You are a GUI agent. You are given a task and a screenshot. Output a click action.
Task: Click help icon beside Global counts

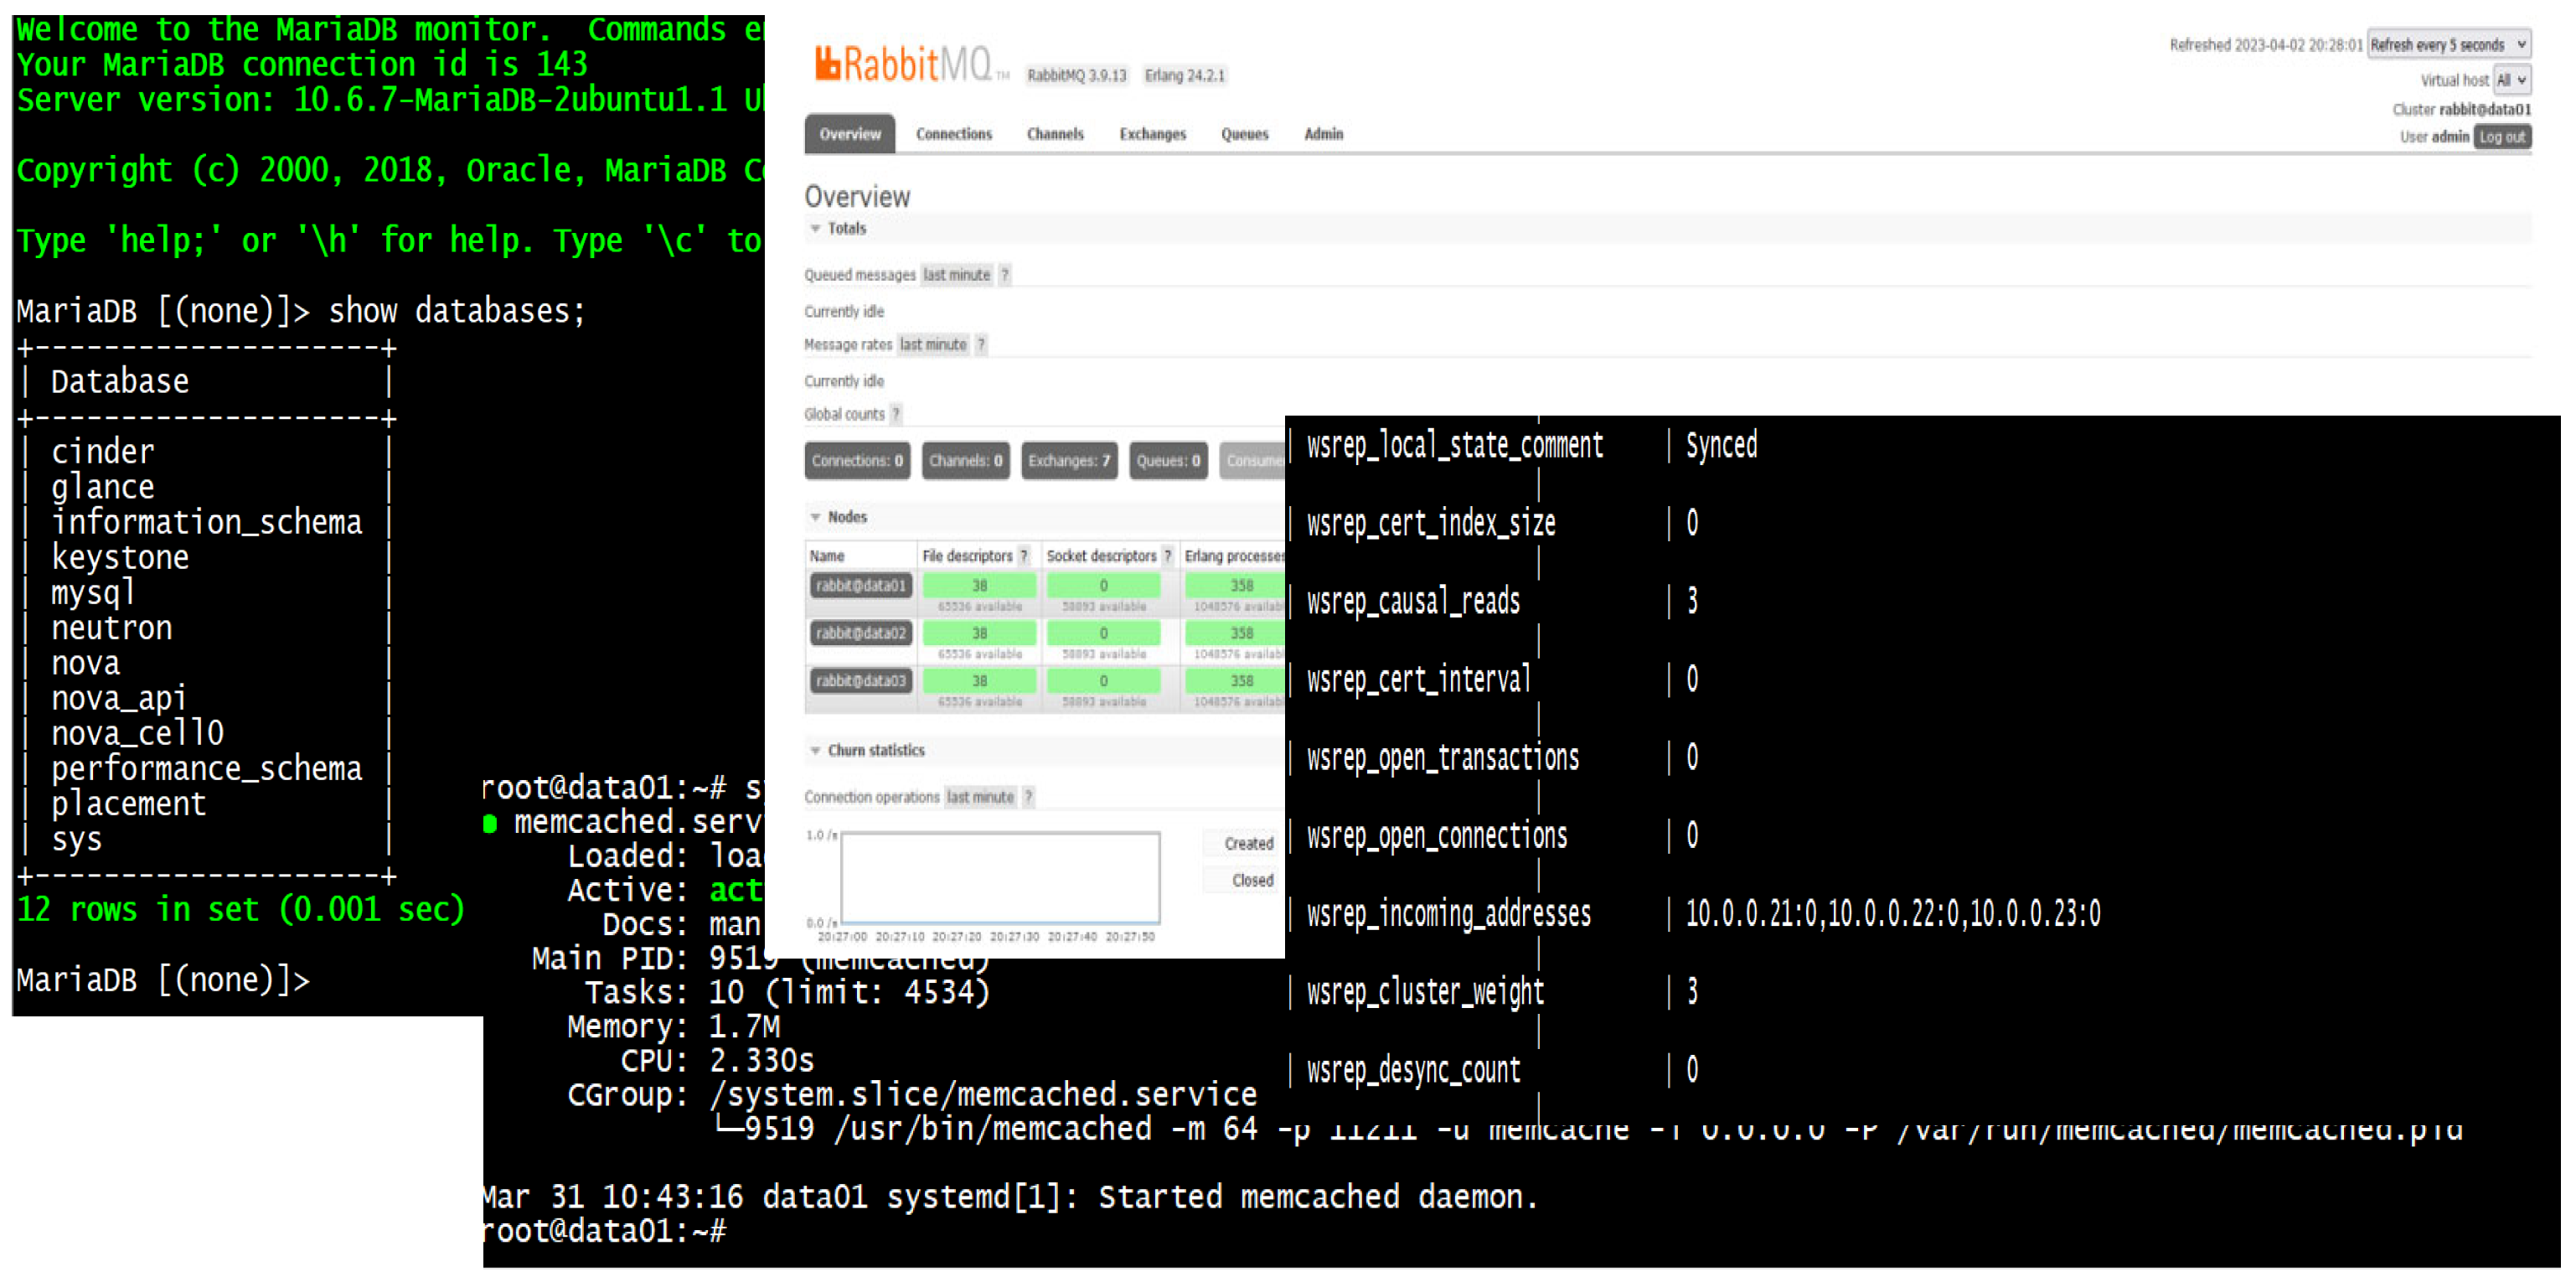896,414
